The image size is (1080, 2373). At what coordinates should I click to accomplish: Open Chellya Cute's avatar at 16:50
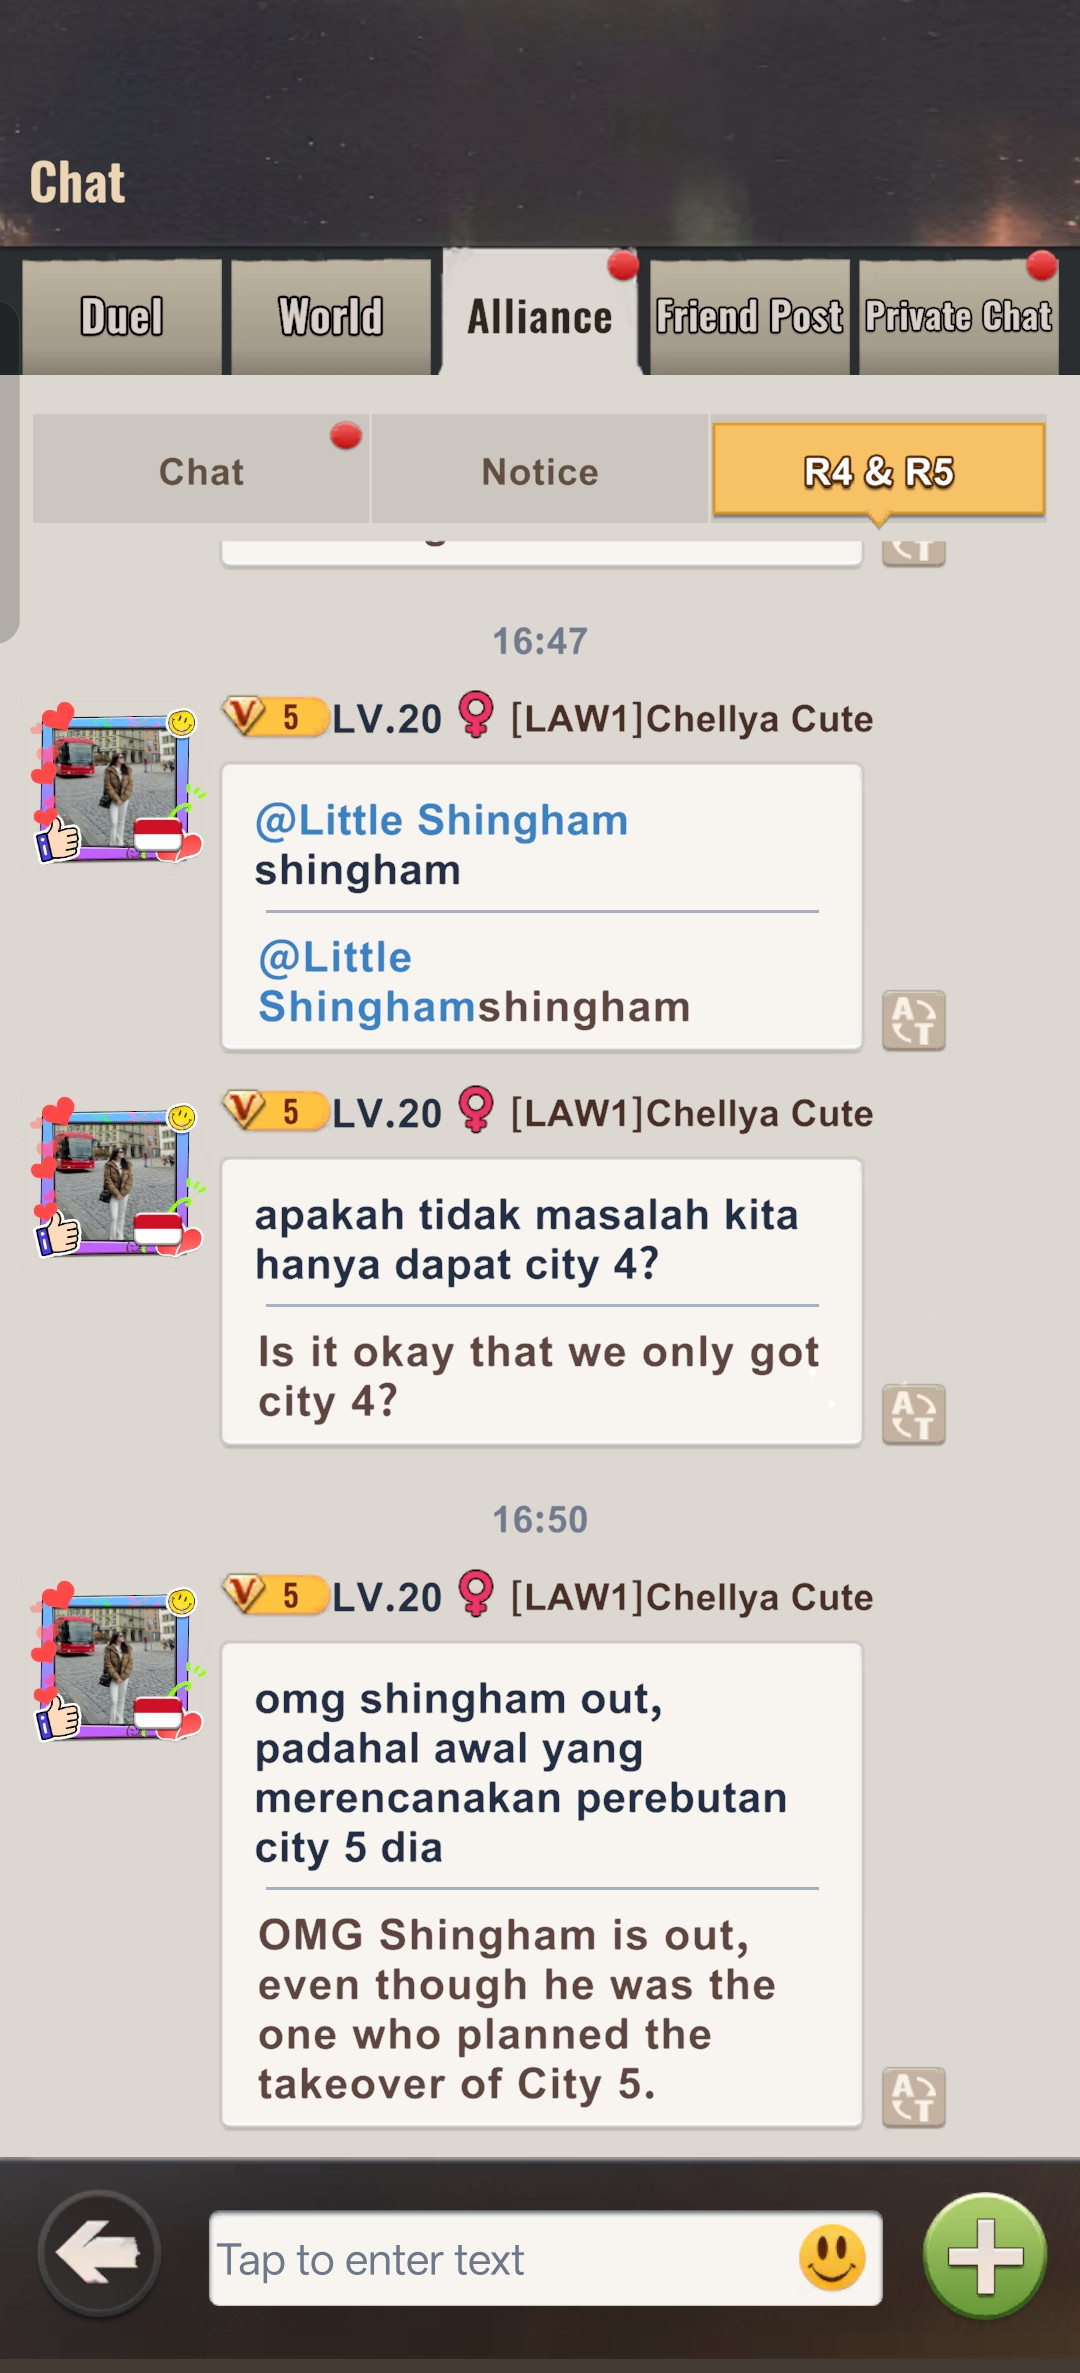(117, 1662)
